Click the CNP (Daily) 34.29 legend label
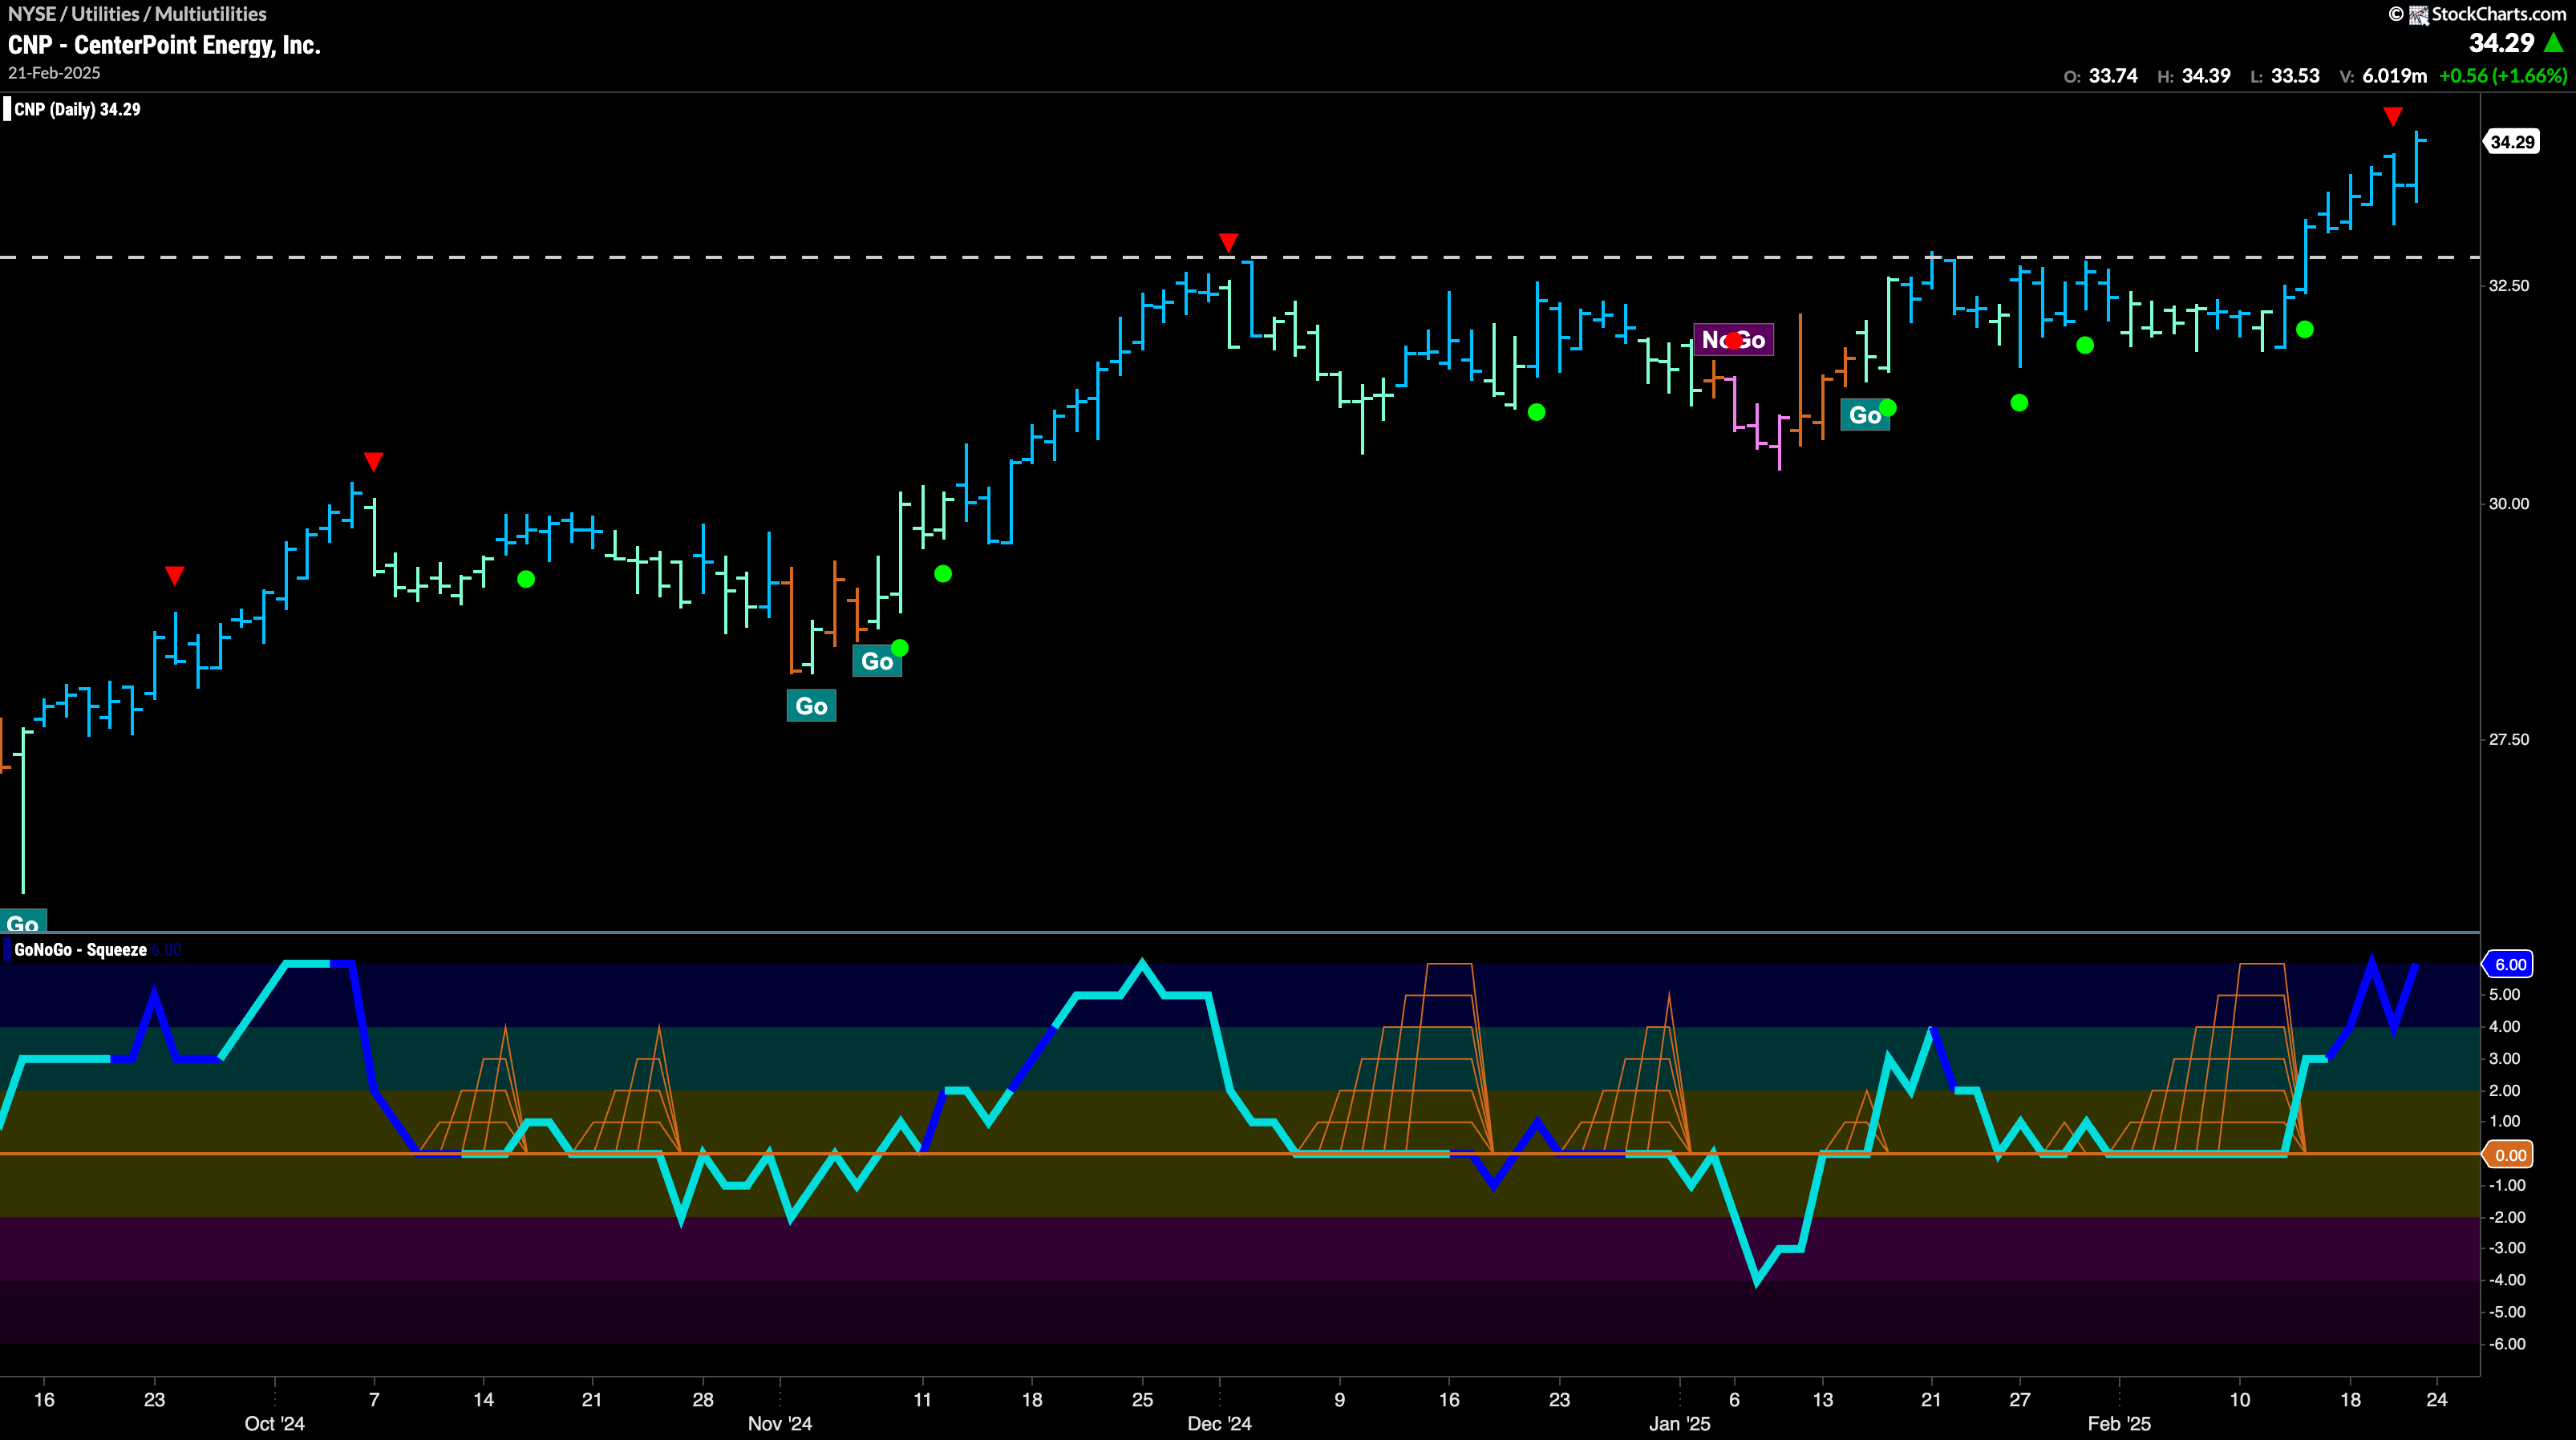Image resolution: width=2576 pixels, height=1440 pixels. tap(77, 109)
